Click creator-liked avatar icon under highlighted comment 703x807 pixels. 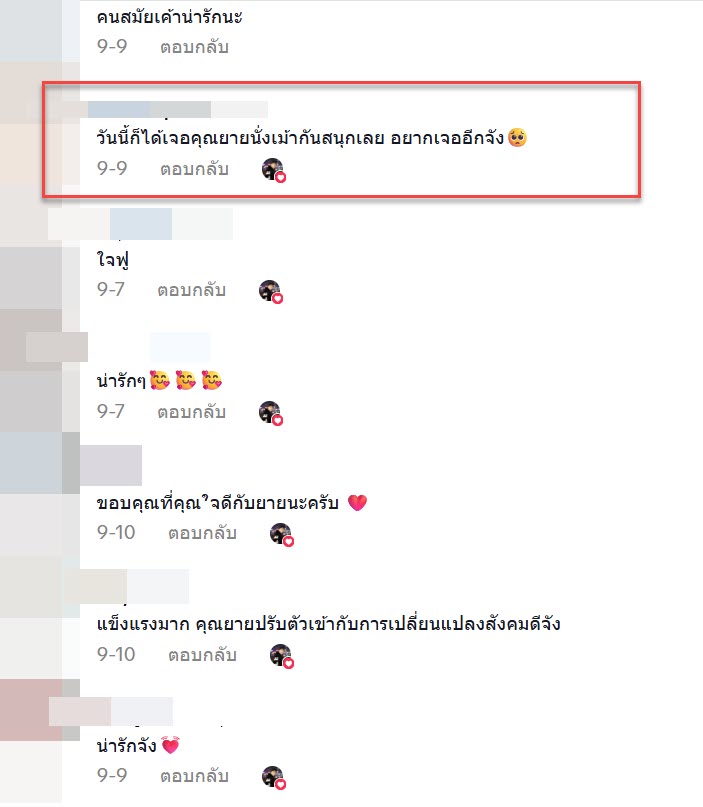pos(273,170)
